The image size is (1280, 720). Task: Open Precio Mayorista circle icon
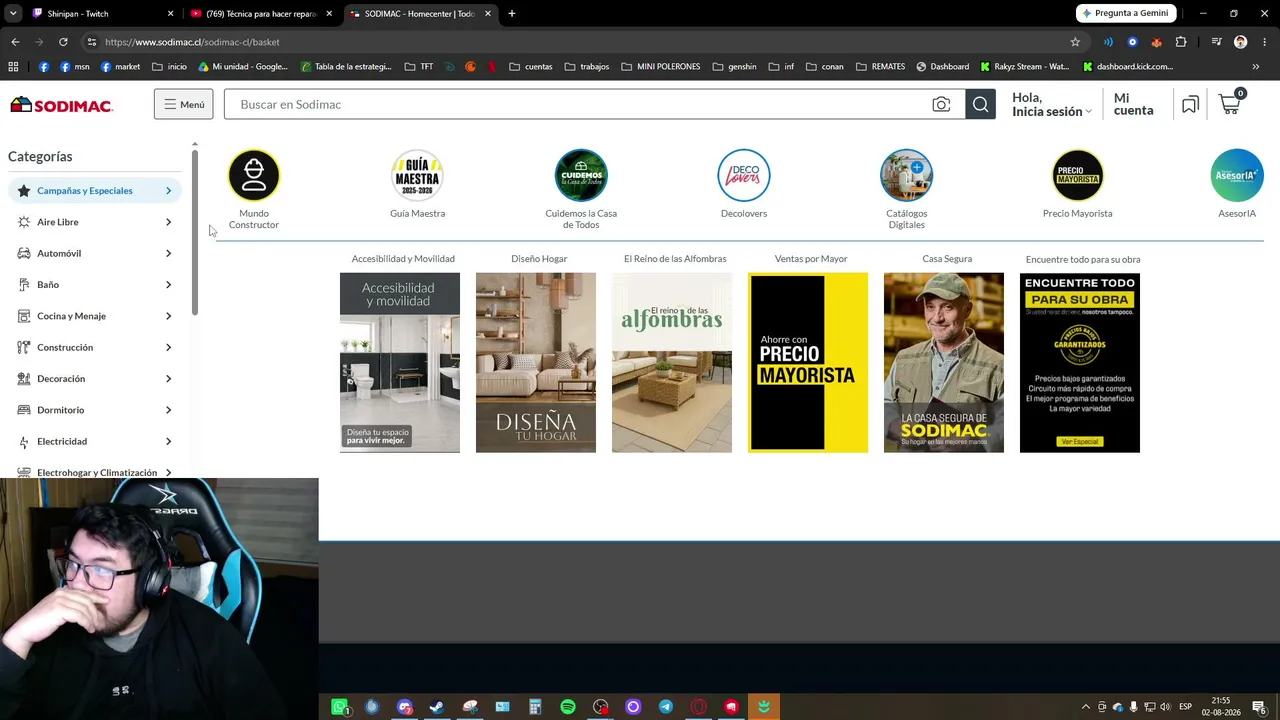tap(1078, 175)
